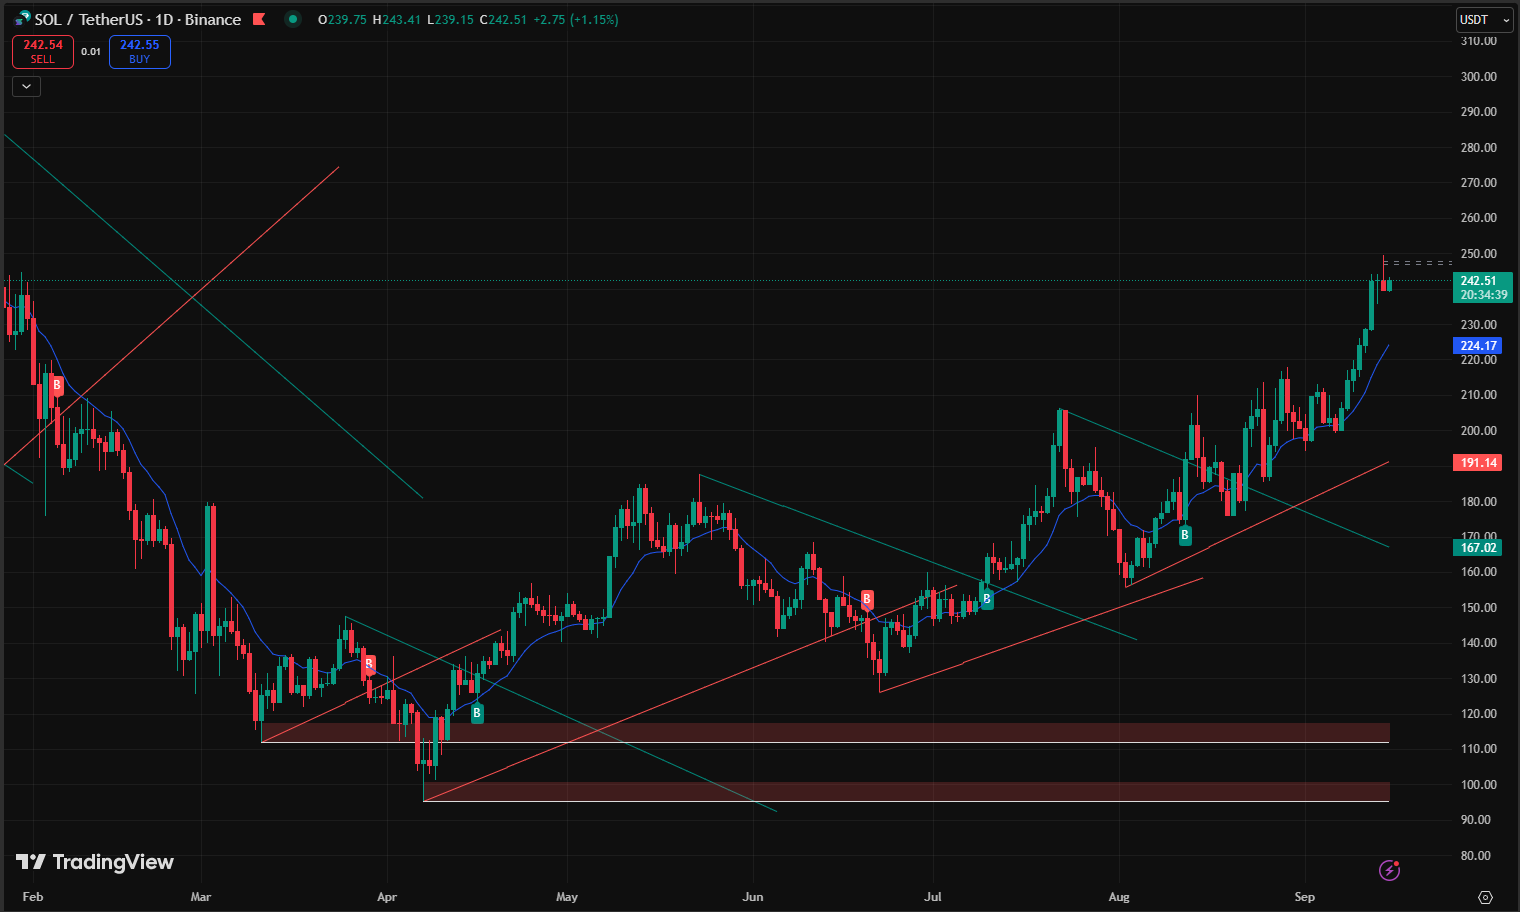Open the purple lightning bolt event icon
The image size is (1520, 912).
pyautogui.click(x=1389, y=870)
